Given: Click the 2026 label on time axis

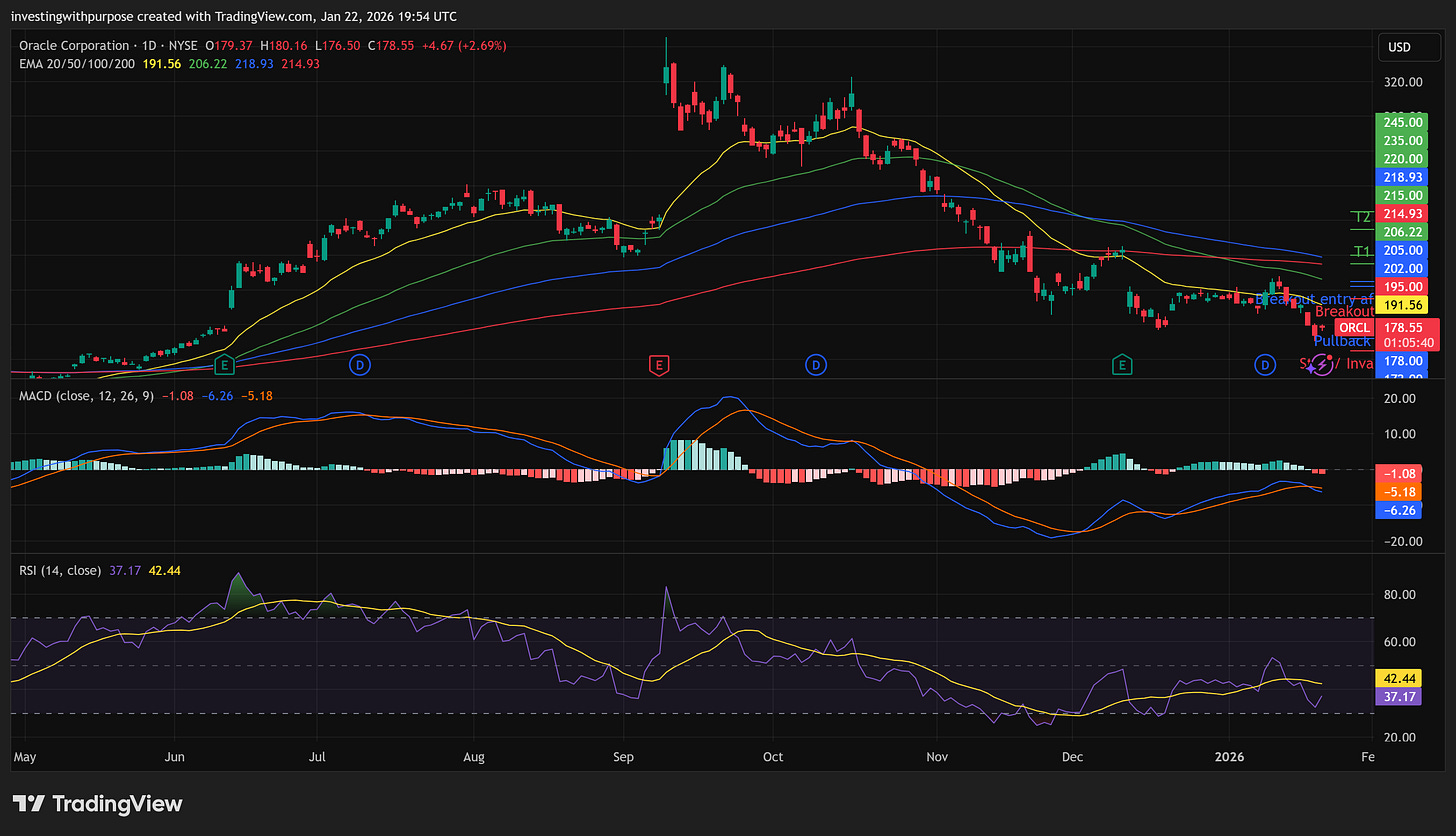Looking at the screenshot, I should click(1230, 757).
